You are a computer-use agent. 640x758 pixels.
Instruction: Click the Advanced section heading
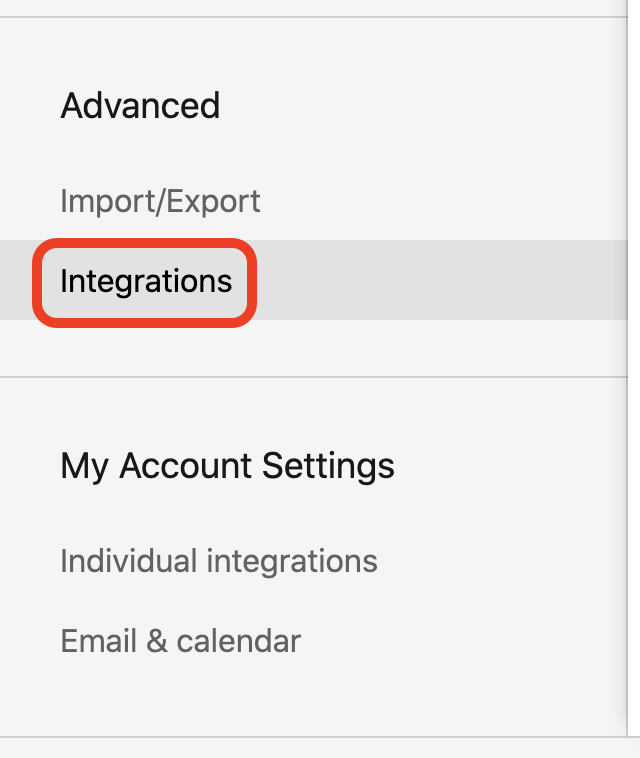(x=140, y=105)
